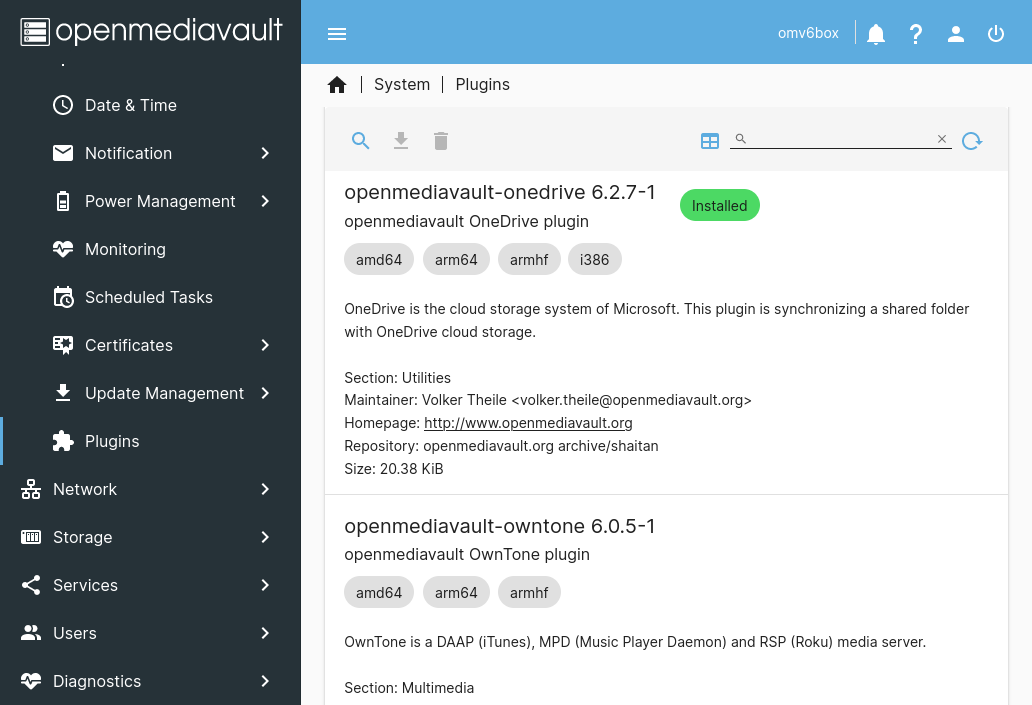
Task: Click the Power Management battery icon
Action: (63, 201)
